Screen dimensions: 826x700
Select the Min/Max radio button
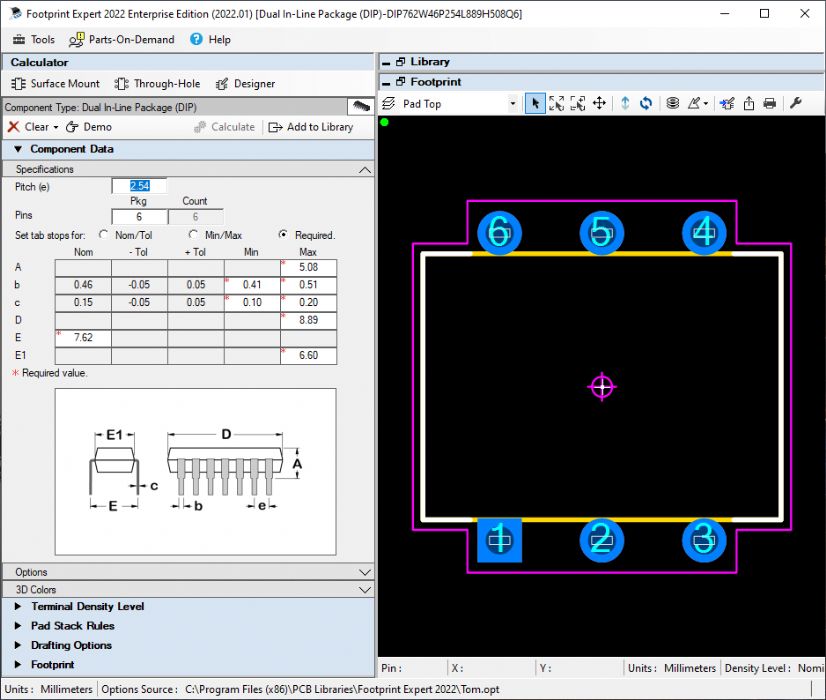point(193,234)
